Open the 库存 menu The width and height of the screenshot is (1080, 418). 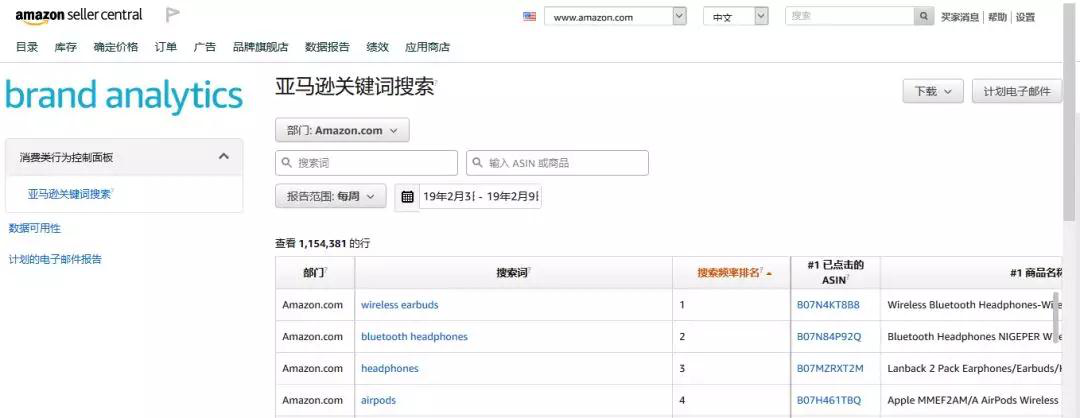pos(65,47)
